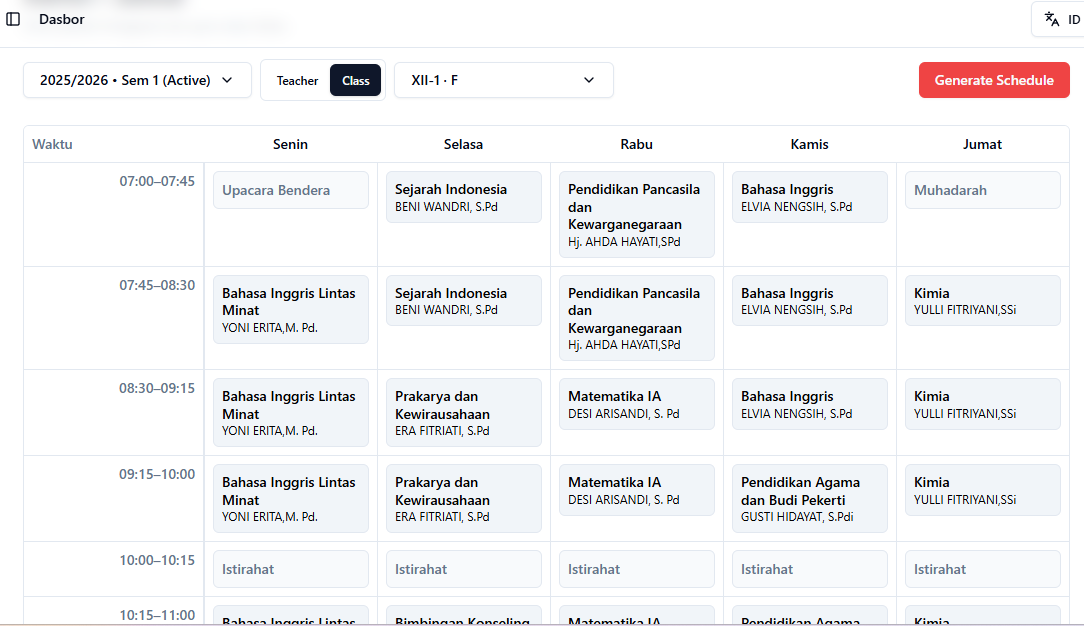Image resolution: width=1084 pixels, height=626 pixels.
Task: Collapse the sidebar using the panel icon
Action: click(13, 19)
